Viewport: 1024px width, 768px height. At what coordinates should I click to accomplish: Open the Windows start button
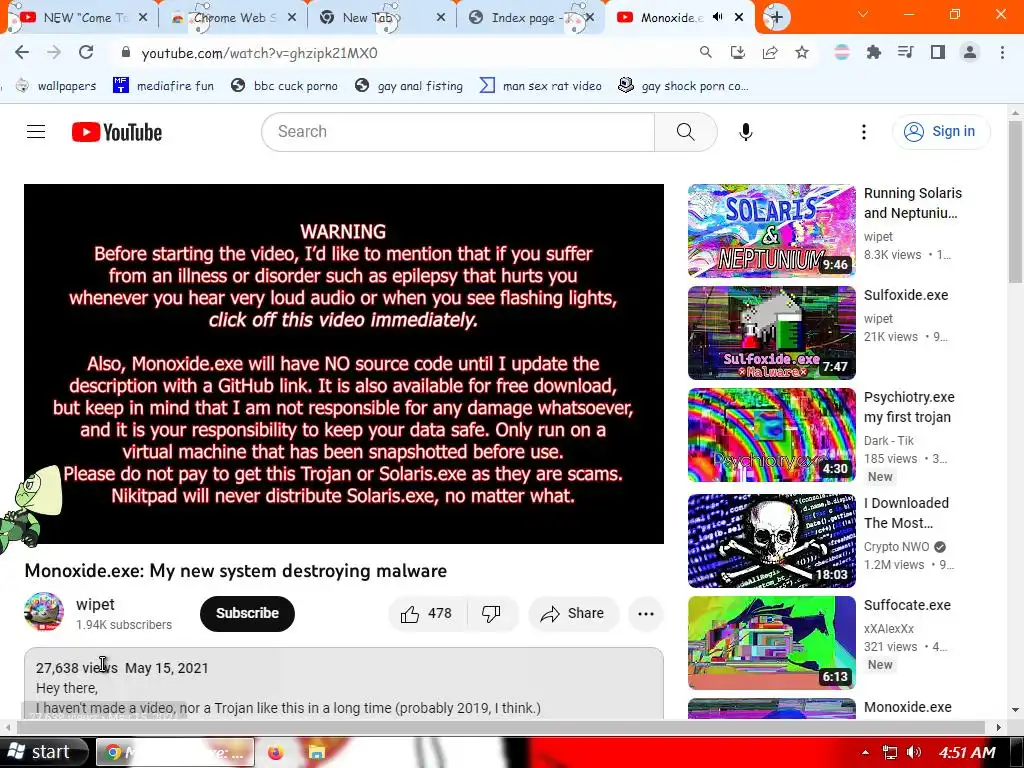pos(44,752)
